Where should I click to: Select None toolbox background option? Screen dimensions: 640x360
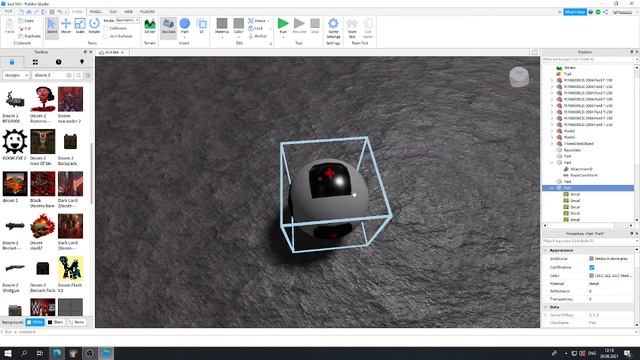(x=76, y=322)
